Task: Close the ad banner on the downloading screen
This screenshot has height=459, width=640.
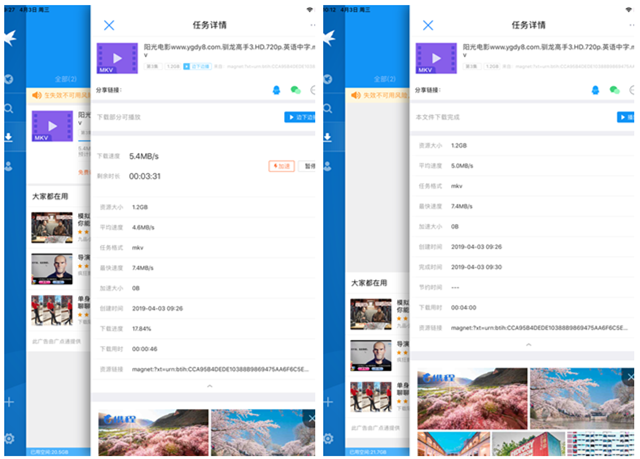Action: tap(311, 418)
